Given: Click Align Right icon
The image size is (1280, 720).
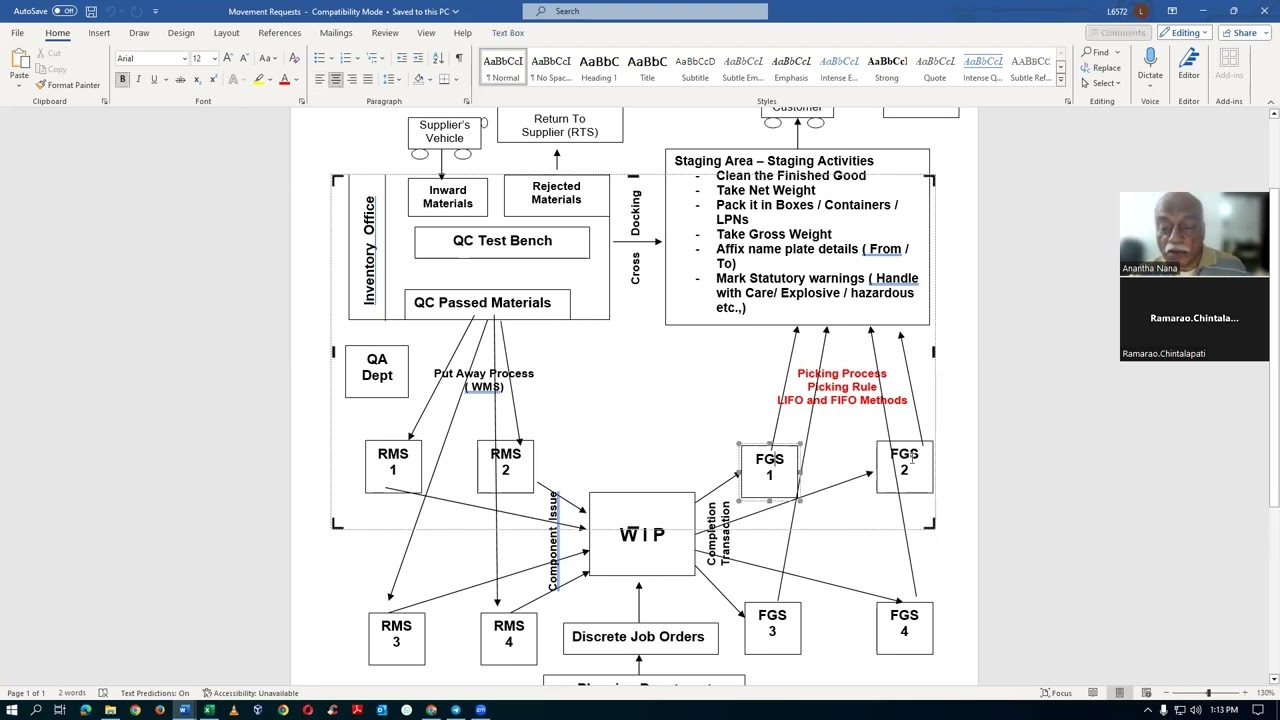Looking at the screenshot, I should [351, 79].
